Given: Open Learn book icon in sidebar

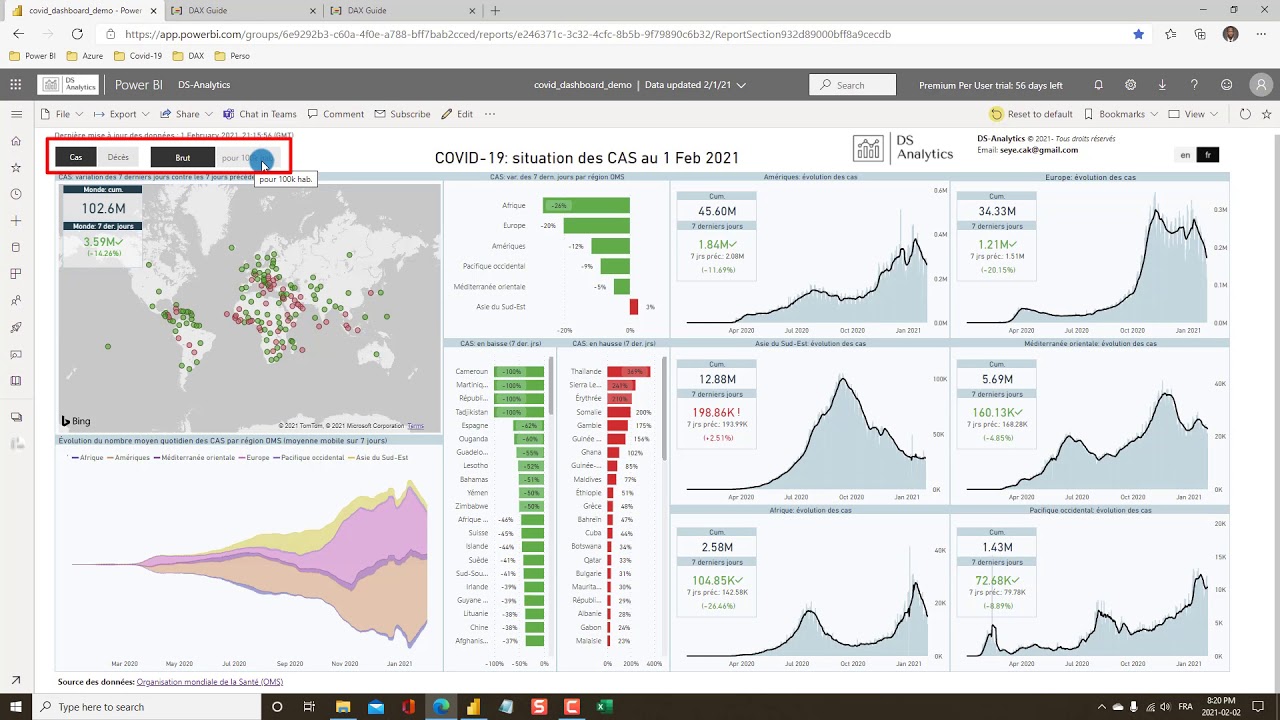Looking at the screenshot, I should pyautogui.click(x=16, y=381).
